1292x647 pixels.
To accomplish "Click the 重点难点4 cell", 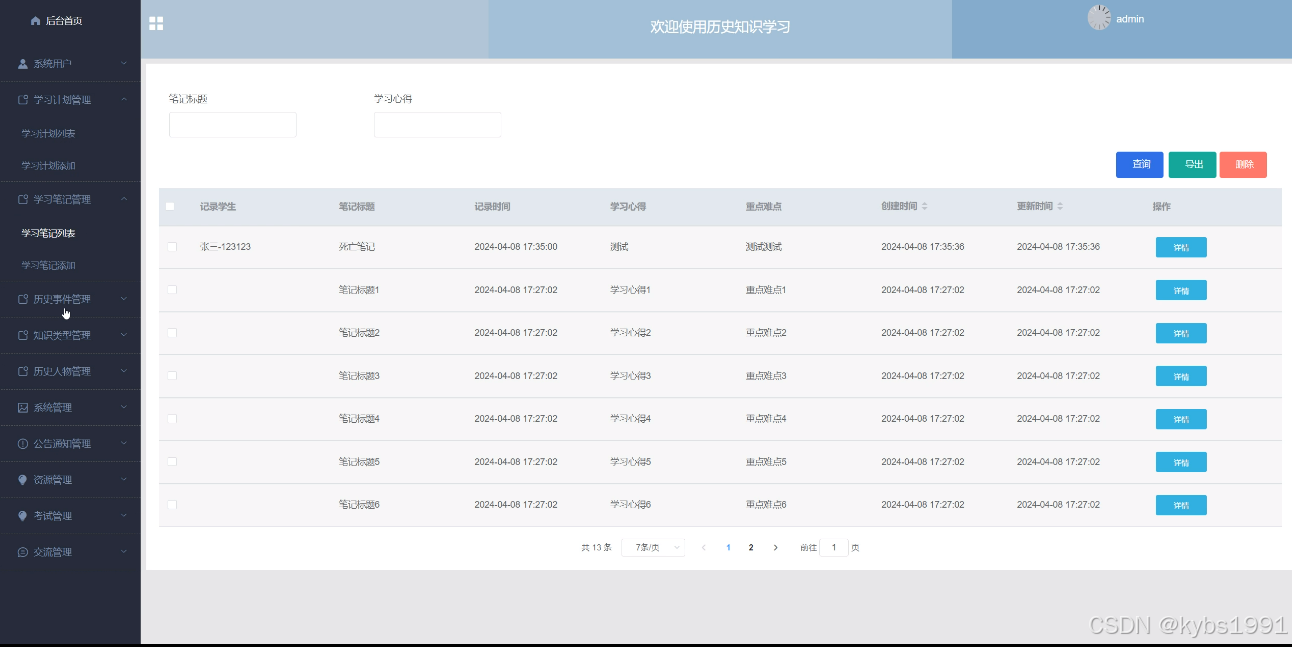I will [766, 419].
